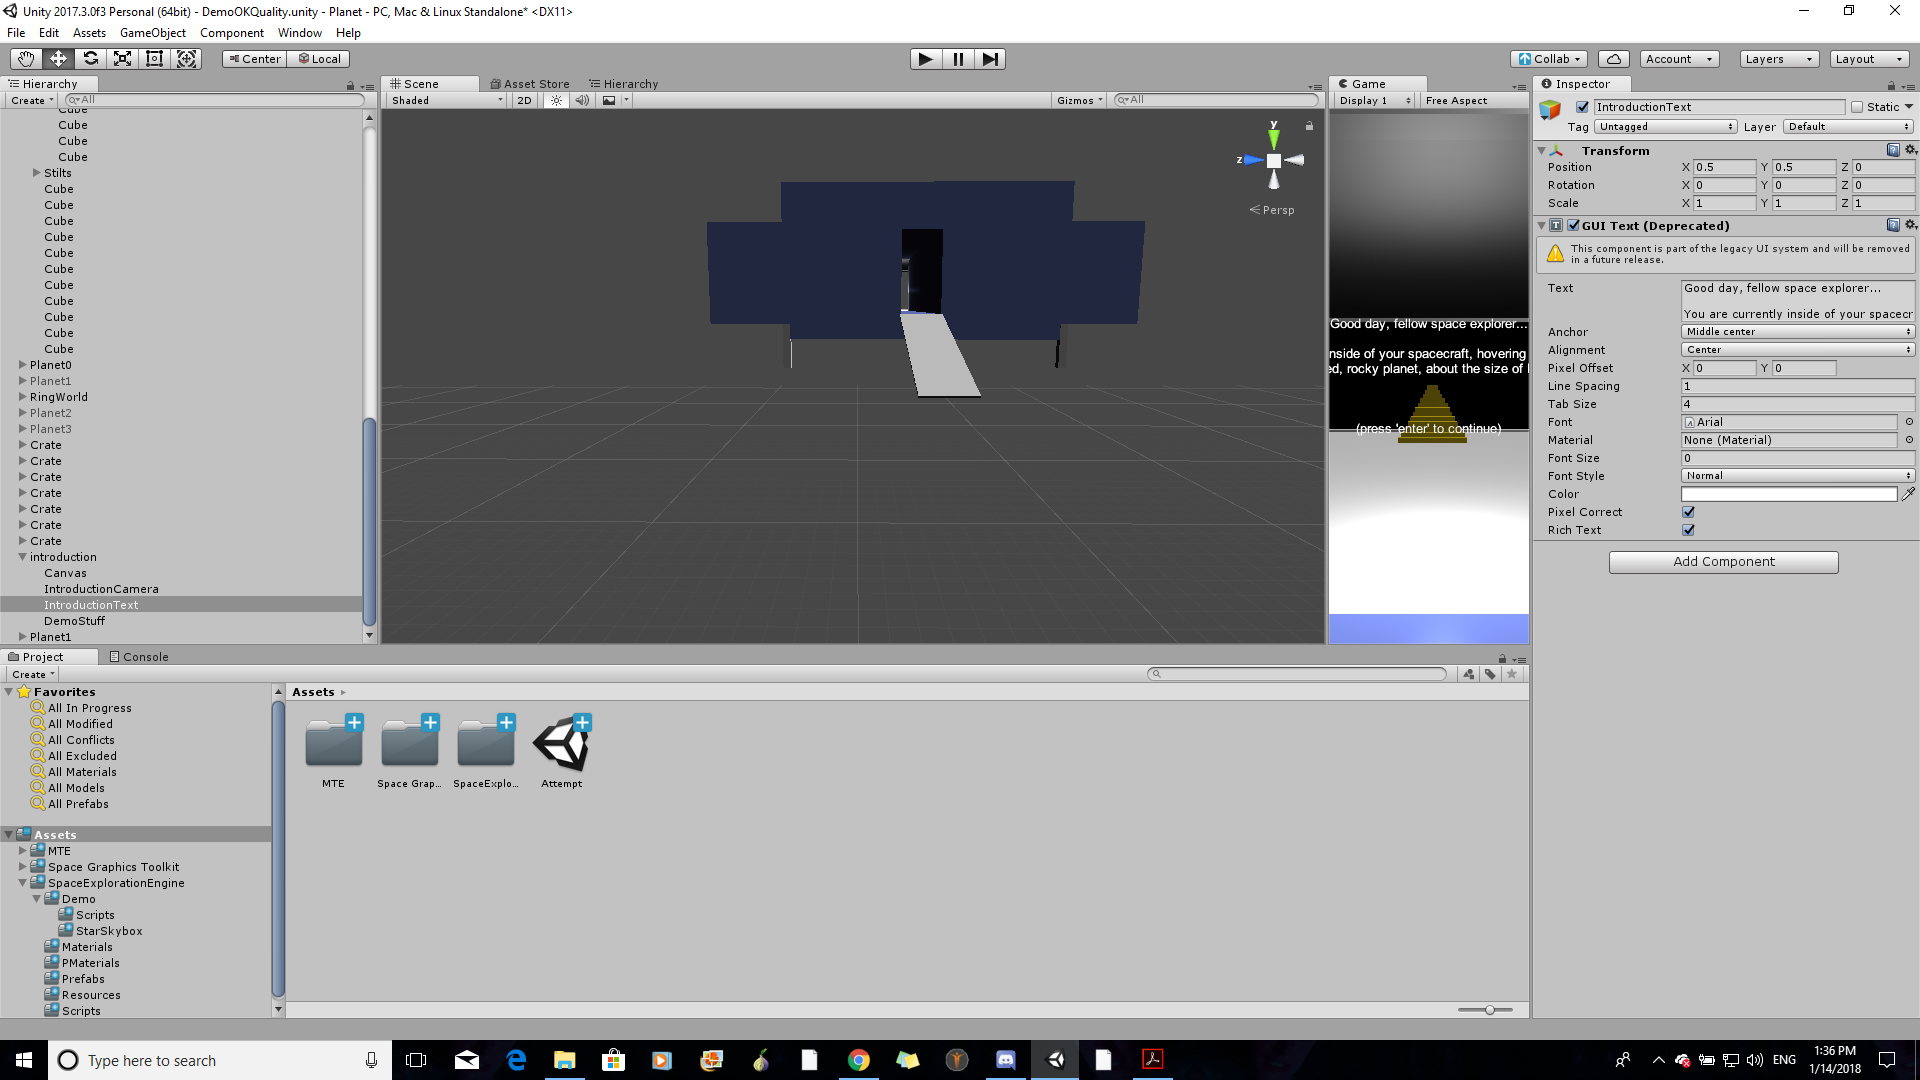This screenshot has width=1920, height=1080.
Task: Open Shaded draw mode dropdown
Action: (x=447, y=100)
